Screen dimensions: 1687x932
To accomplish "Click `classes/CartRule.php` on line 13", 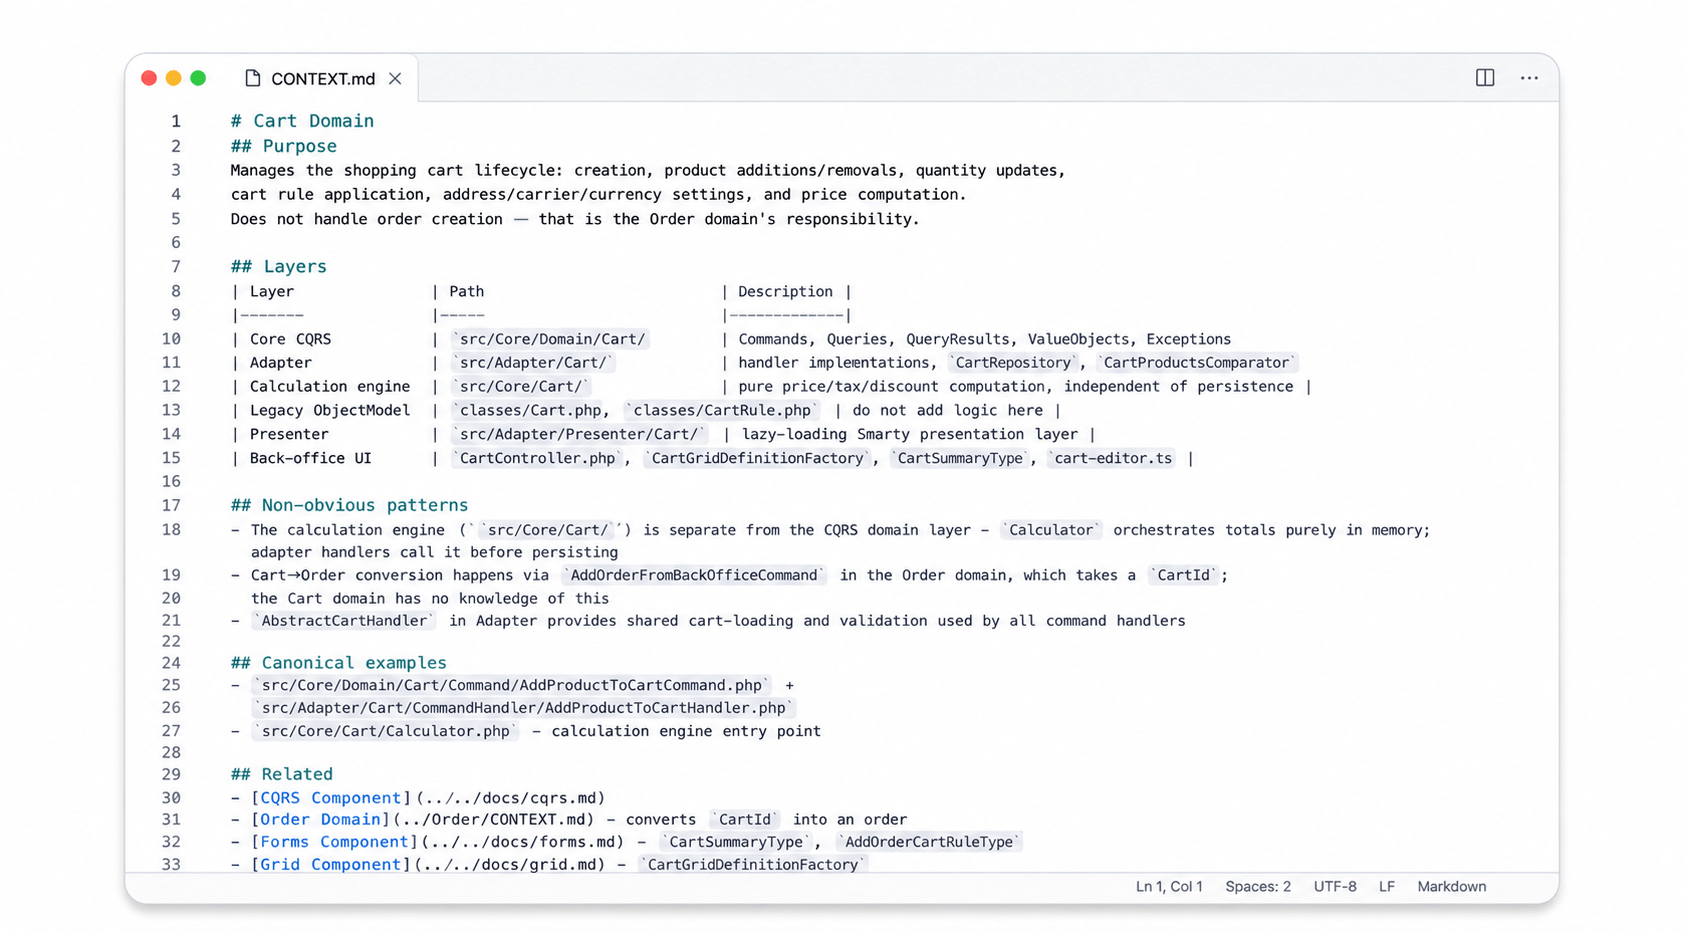I will point(722,411).
